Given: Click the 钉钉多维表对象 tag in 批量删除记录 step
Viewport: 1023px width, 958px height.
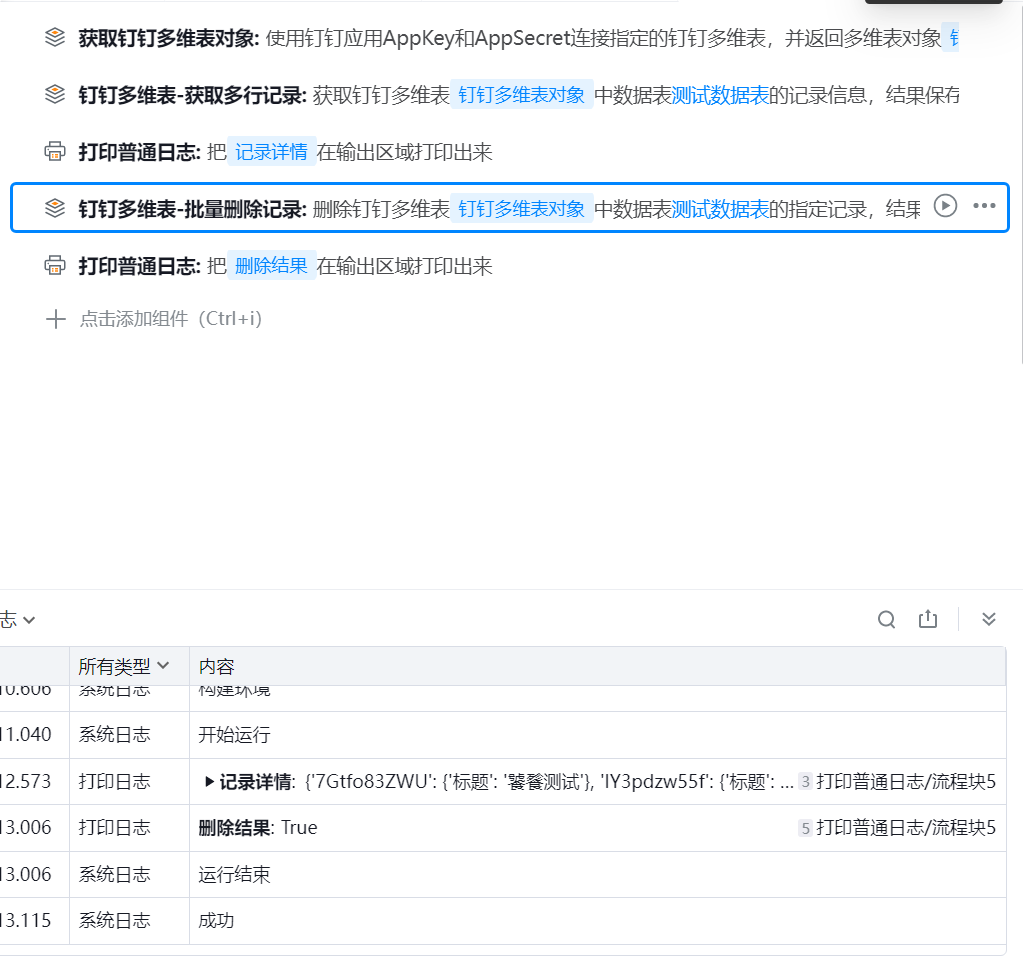Looking at the screenshot, I should [x=521, y=209].
